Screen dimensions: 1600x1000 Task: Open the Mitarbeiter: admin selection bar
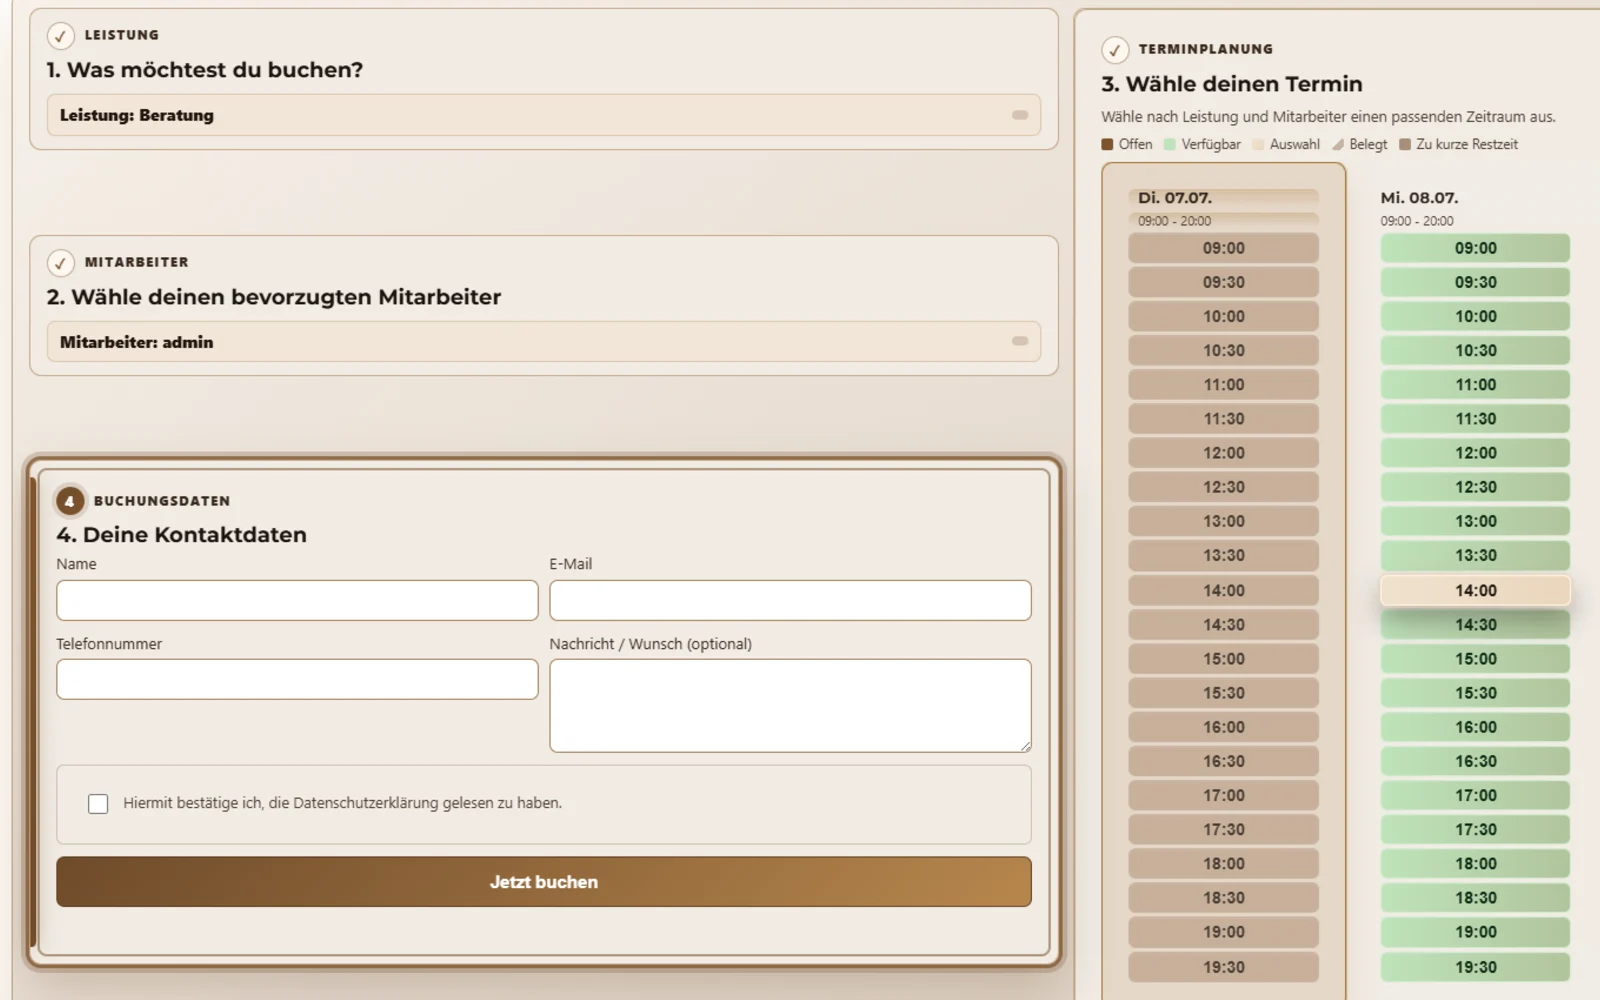(x=543, y=341)
